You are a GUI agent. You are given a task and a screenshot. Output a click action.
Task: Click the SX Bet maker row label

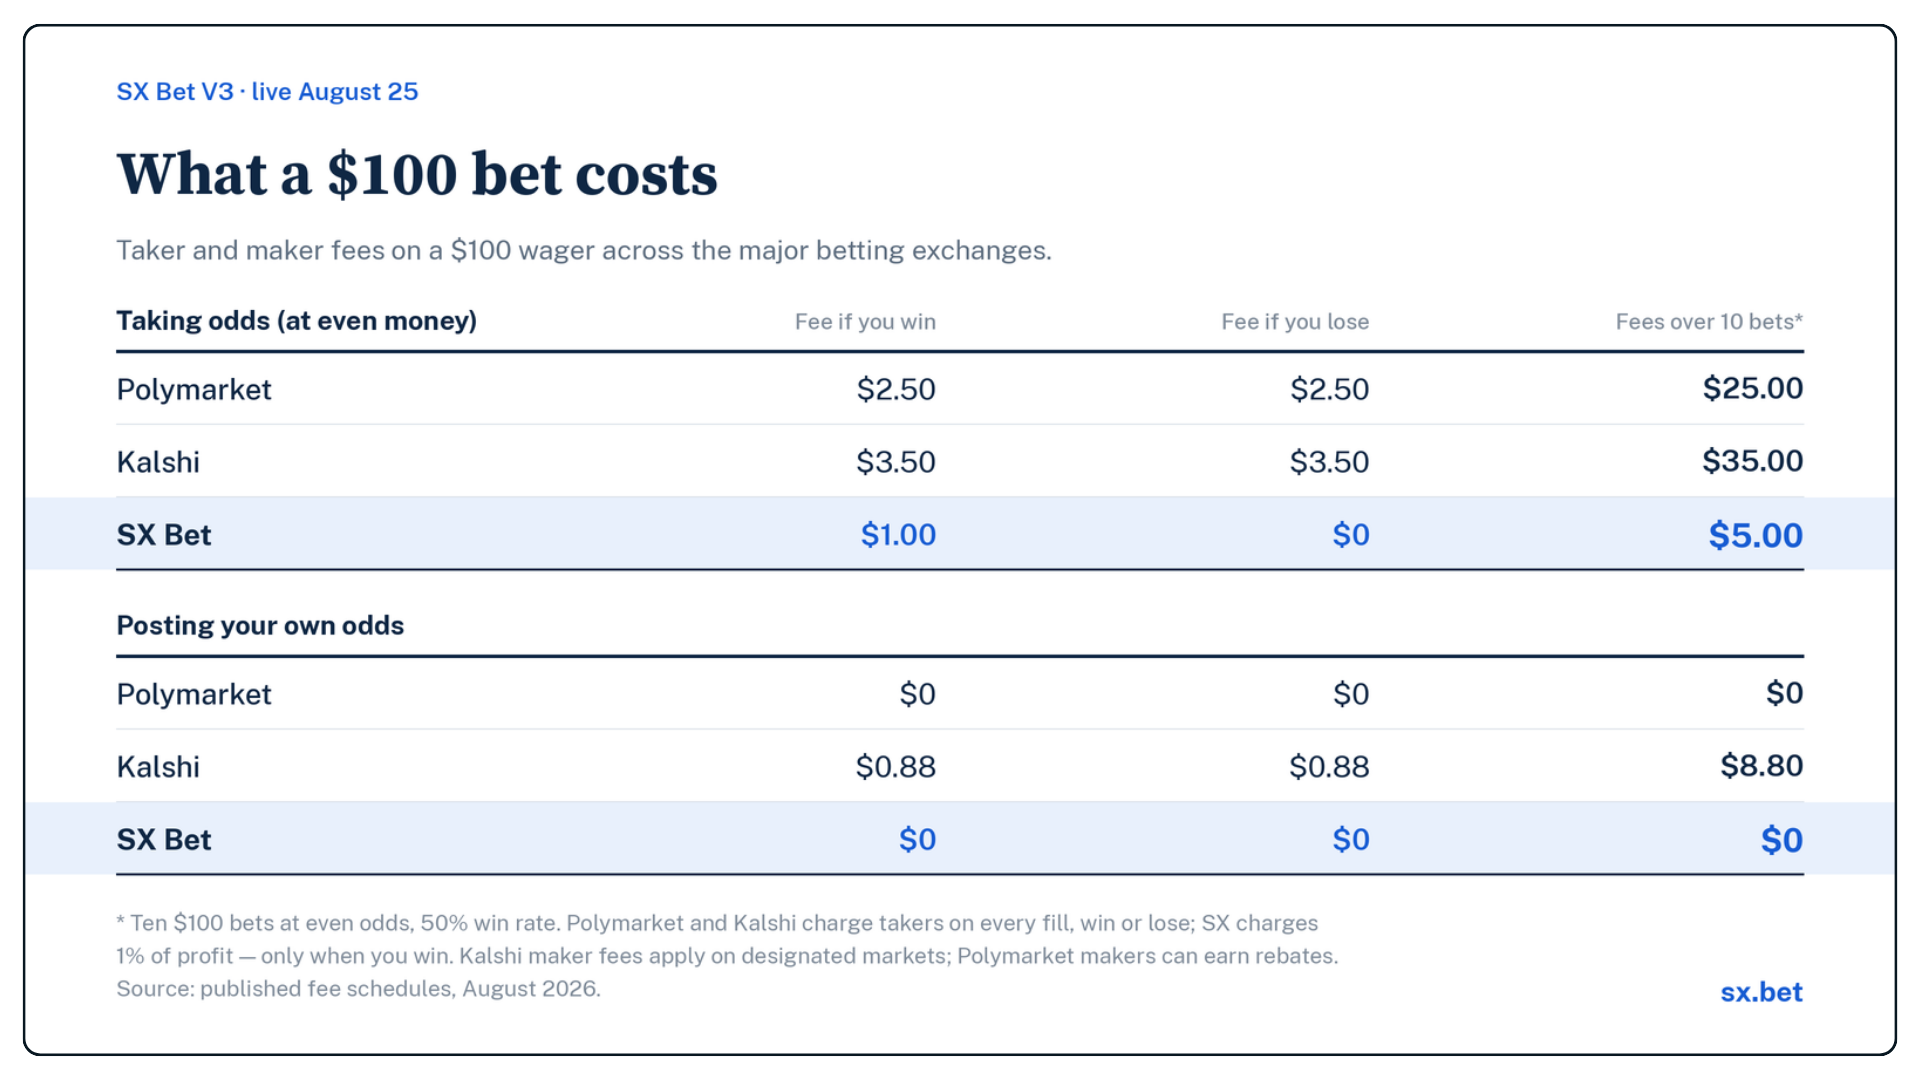tap(164, 840)
